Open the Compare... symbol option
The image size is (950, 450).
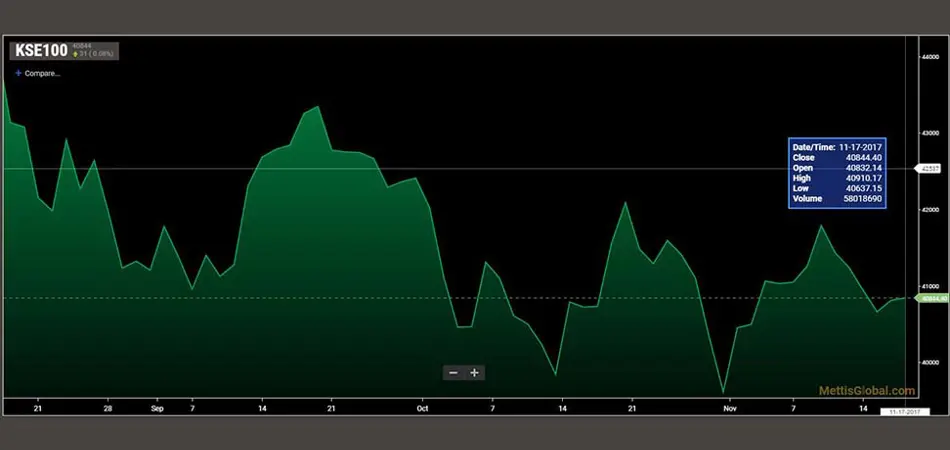pyautogui.click(x=42, y=73)
